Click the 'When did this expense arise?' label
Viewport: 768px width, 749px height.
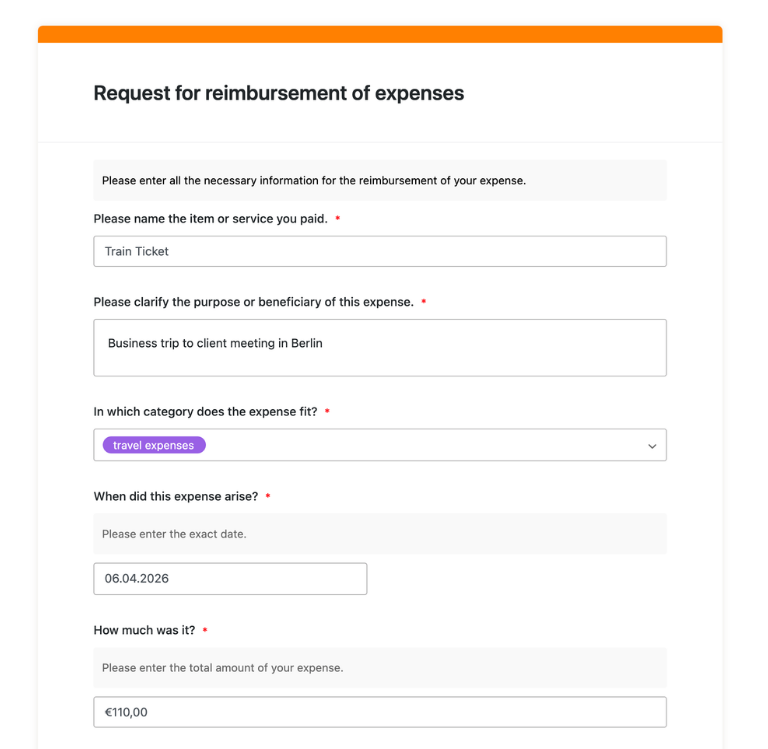[x=175, y=496]
